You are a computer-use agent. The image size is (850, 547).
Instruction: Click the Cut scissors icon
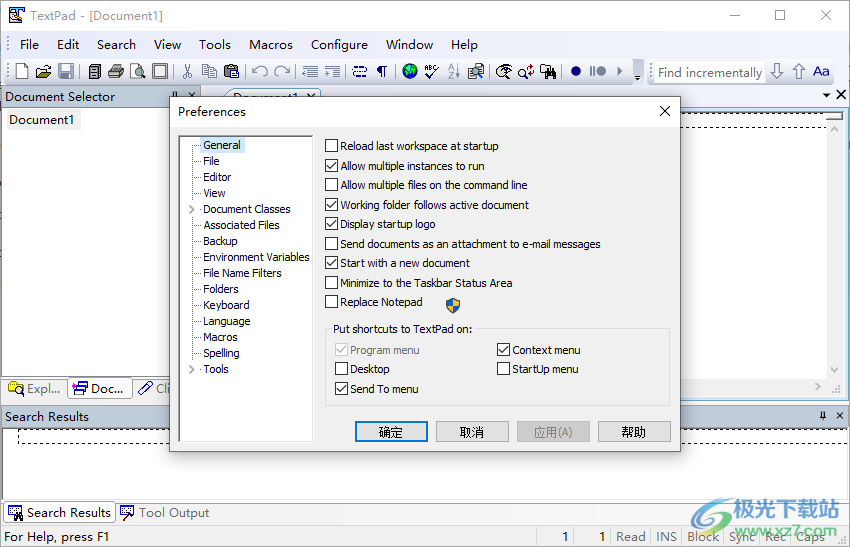pyautogui.click(x=188, y=71)
